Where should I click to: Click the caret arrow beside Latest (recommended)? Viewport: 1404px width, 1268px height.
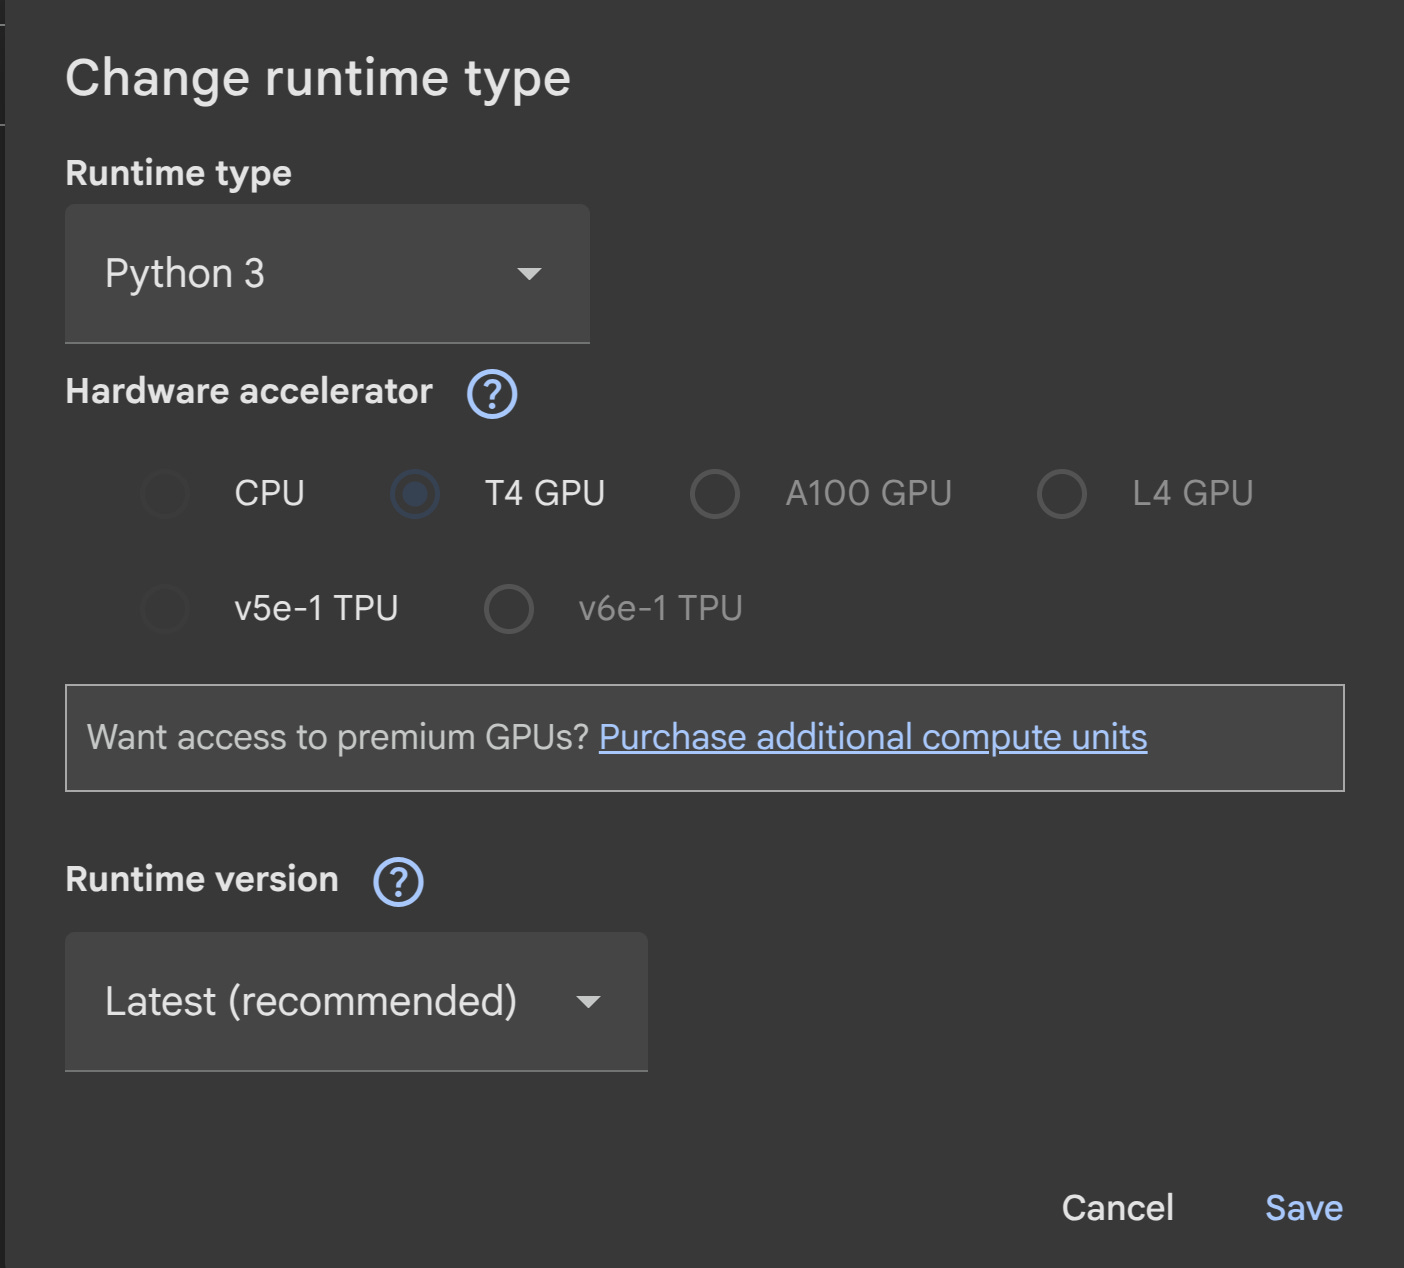pyautogui.click(x=588, y=1002)
